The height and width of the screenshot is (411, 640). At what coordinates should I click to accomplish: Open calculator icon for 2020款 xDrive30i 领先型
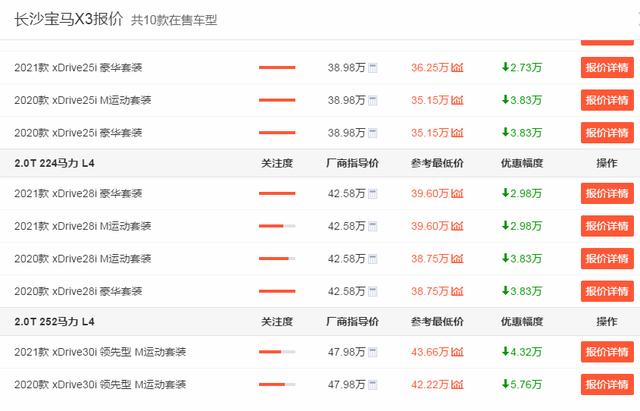[x=373, y=385]
